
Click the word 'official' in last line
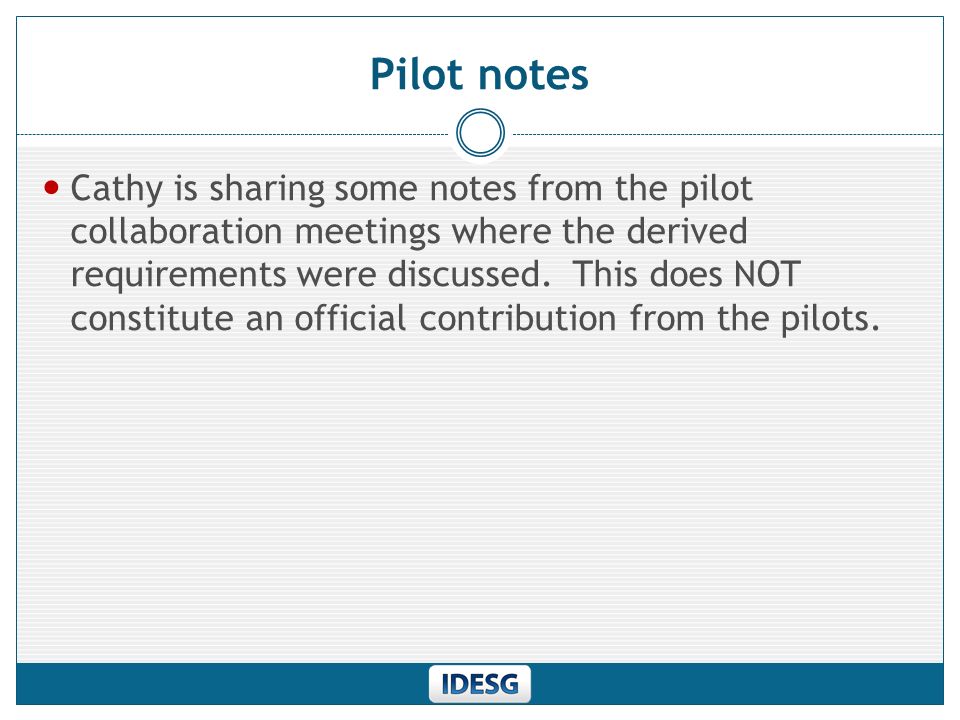(x=350, y=318)
